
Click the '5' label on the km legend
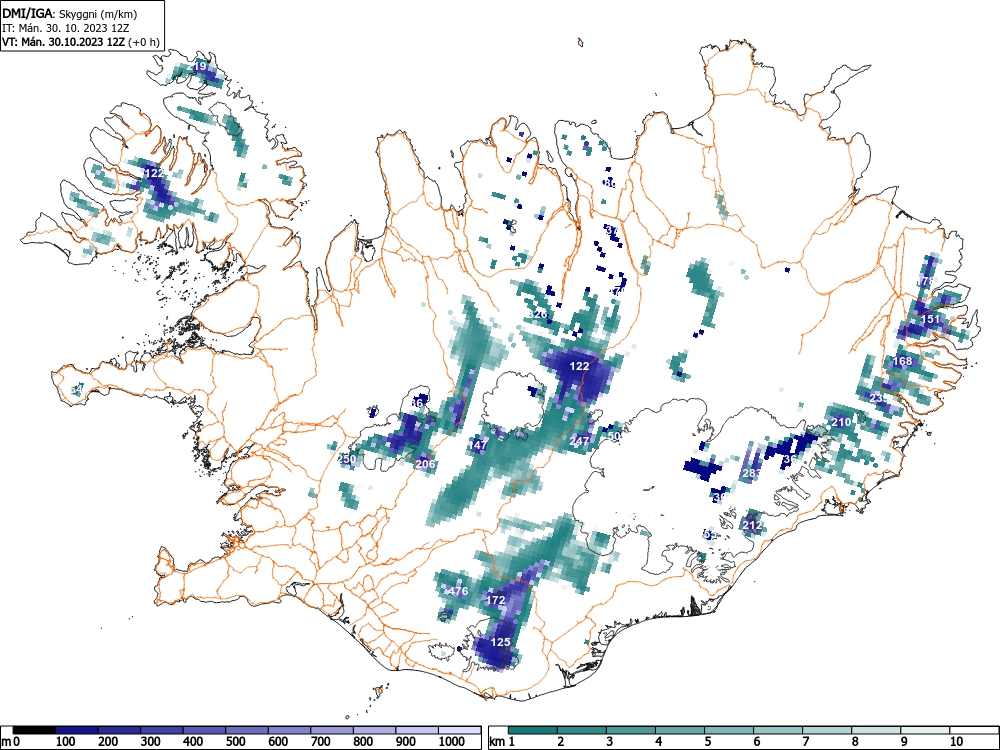click(708, 742)
